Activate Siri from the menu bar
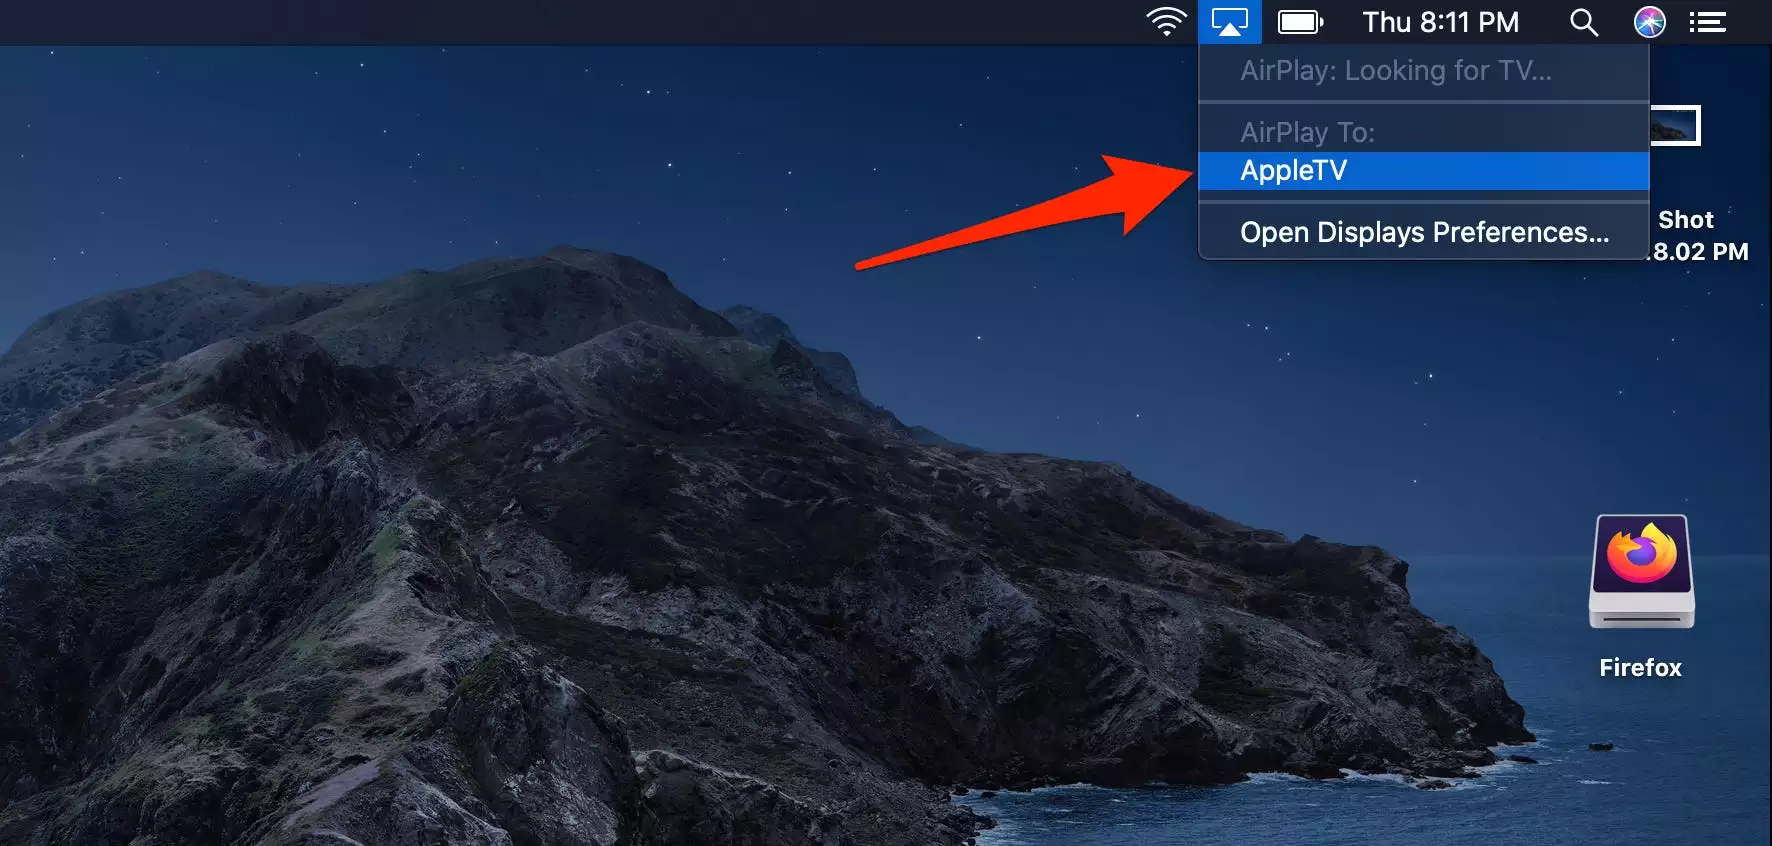1772x846 pixels. pyautogui.click(x=1649, y=22)
